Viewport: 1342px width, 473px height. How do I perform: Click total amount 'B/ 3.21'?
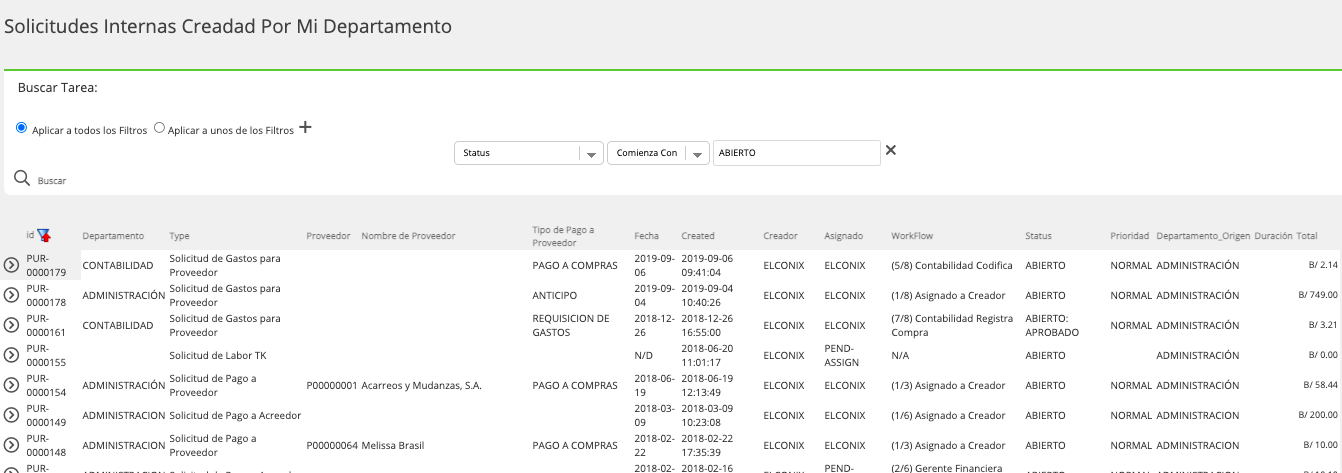point(1322,325)
